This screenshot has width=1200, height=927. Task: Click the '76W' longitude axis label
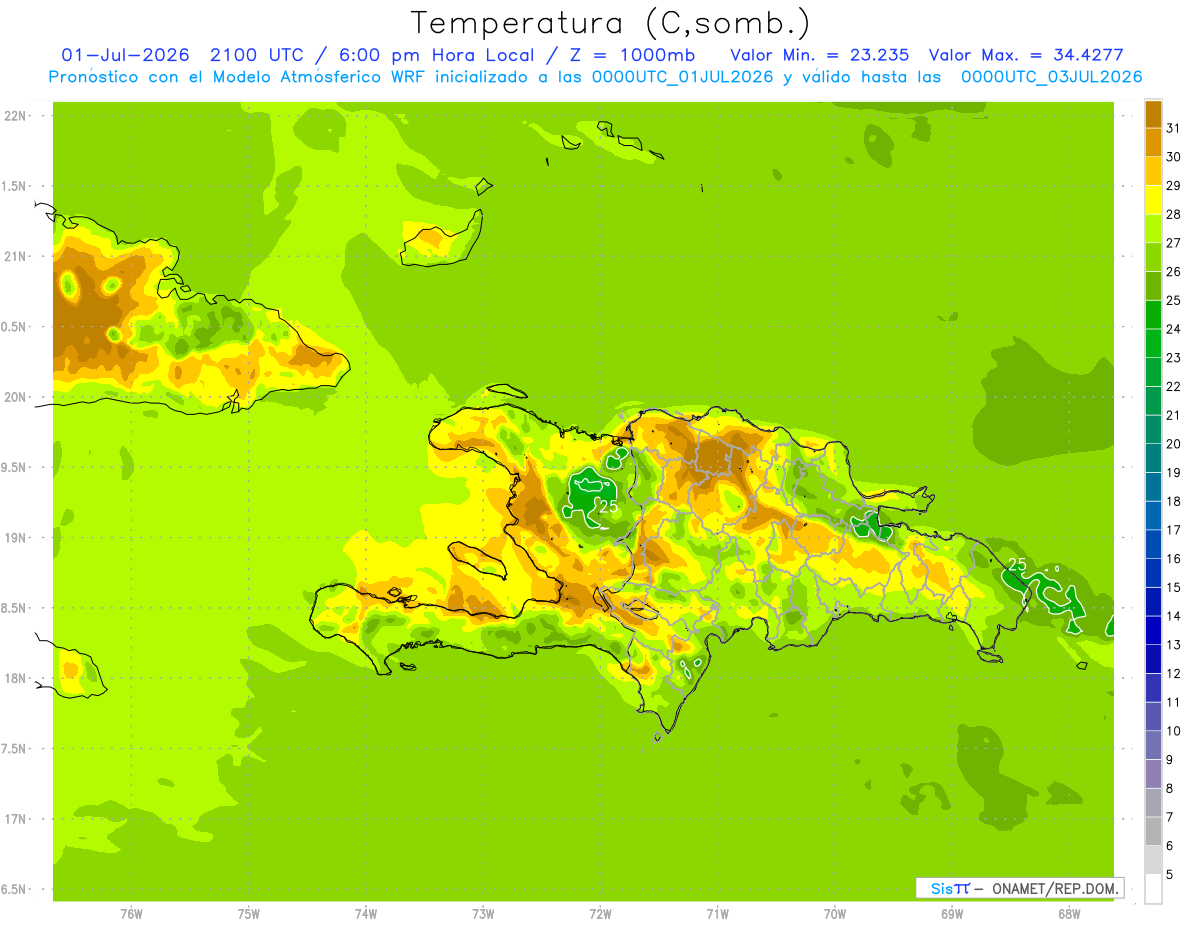tap(131, 913)
